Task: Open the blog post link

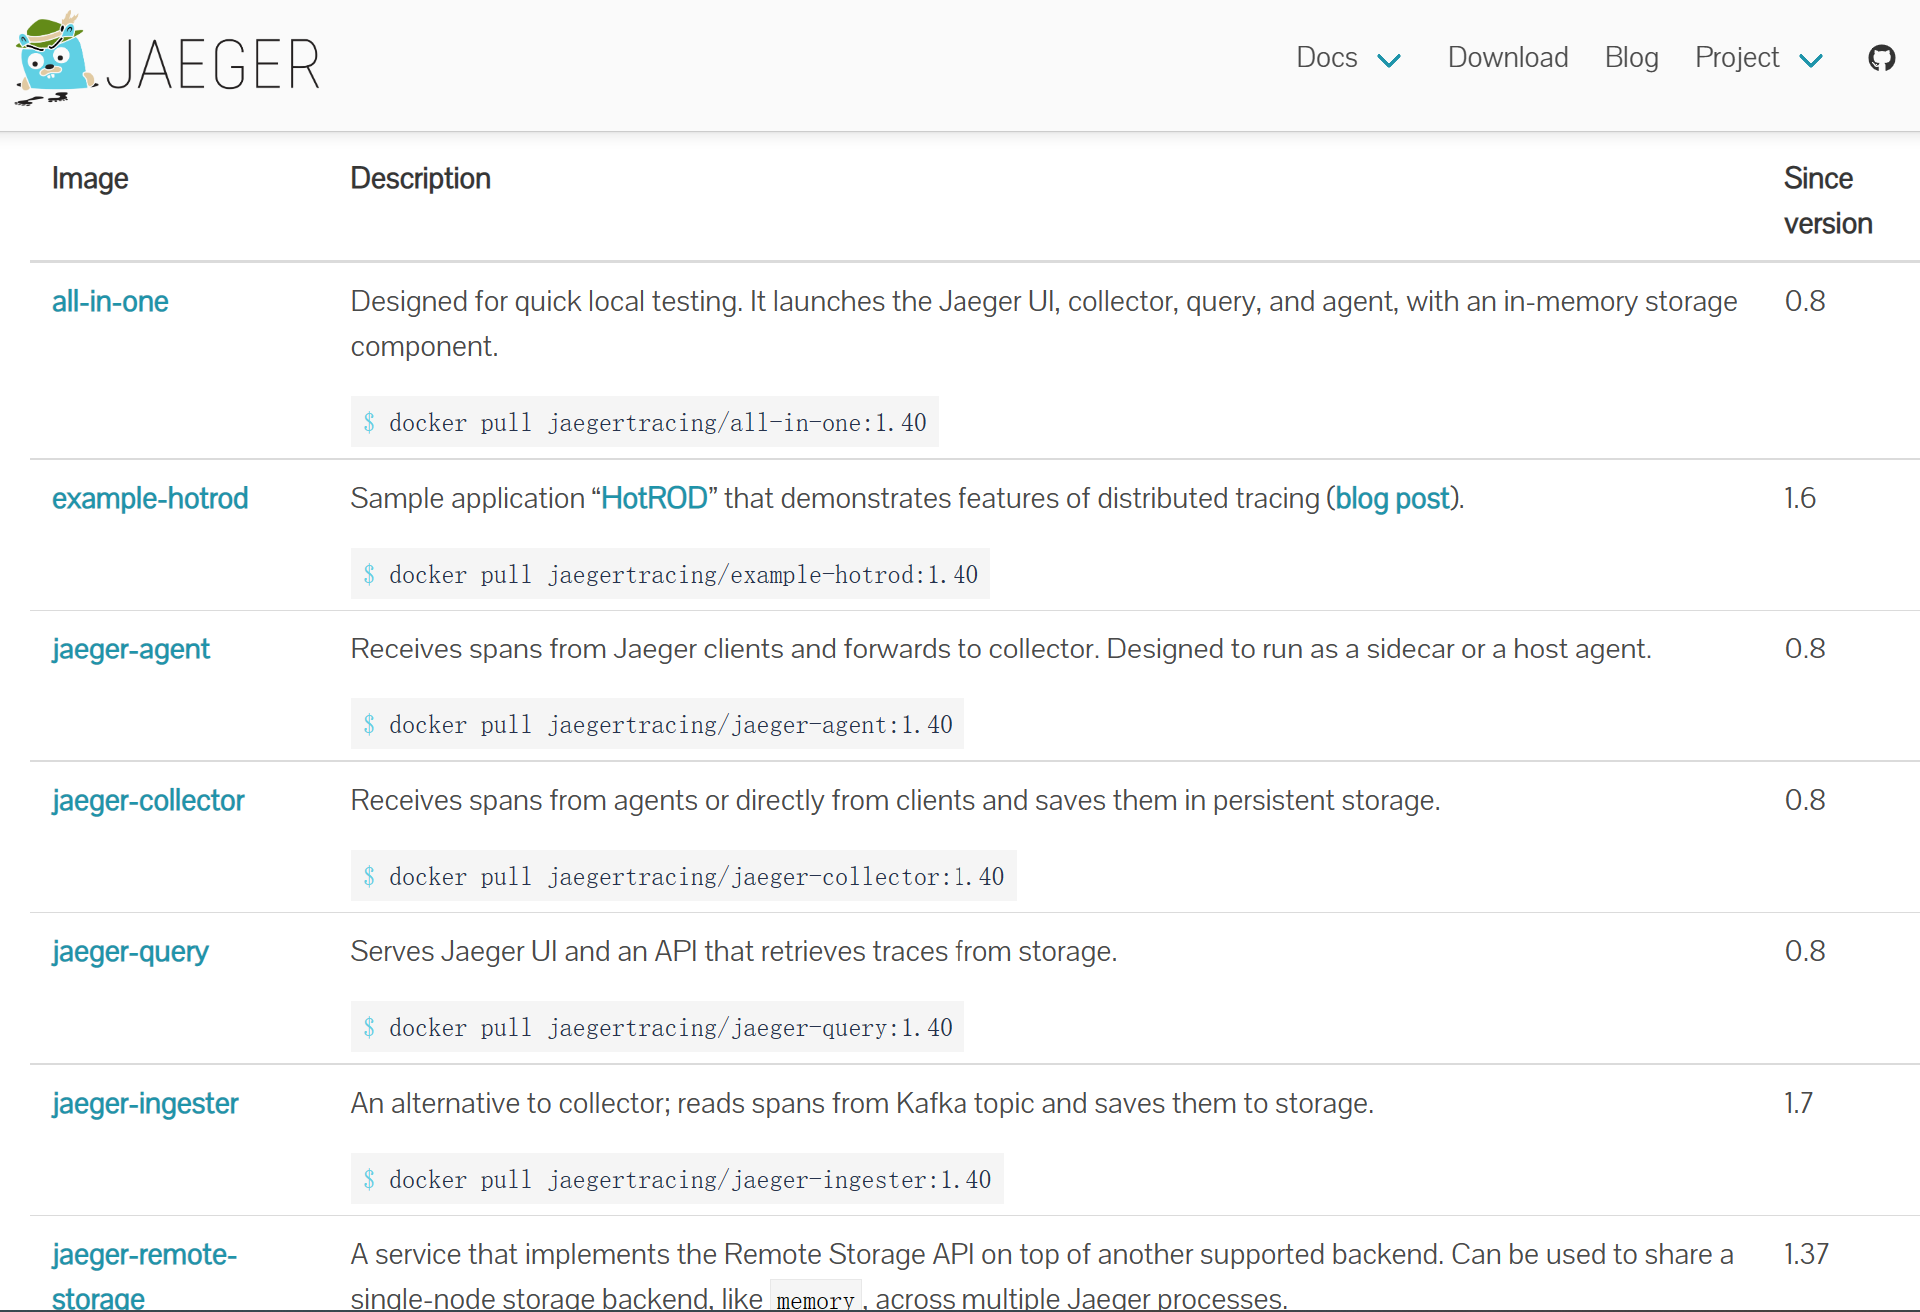Action: point(1392,498)
